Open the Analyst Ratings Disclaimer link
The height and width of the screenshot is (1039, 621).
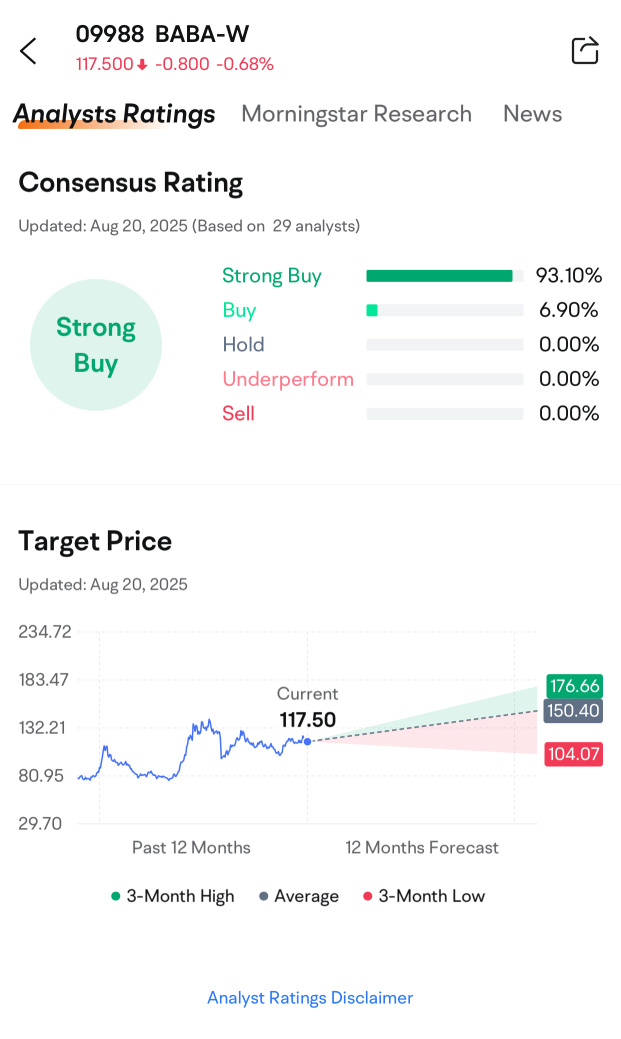[x=310, y=997]
